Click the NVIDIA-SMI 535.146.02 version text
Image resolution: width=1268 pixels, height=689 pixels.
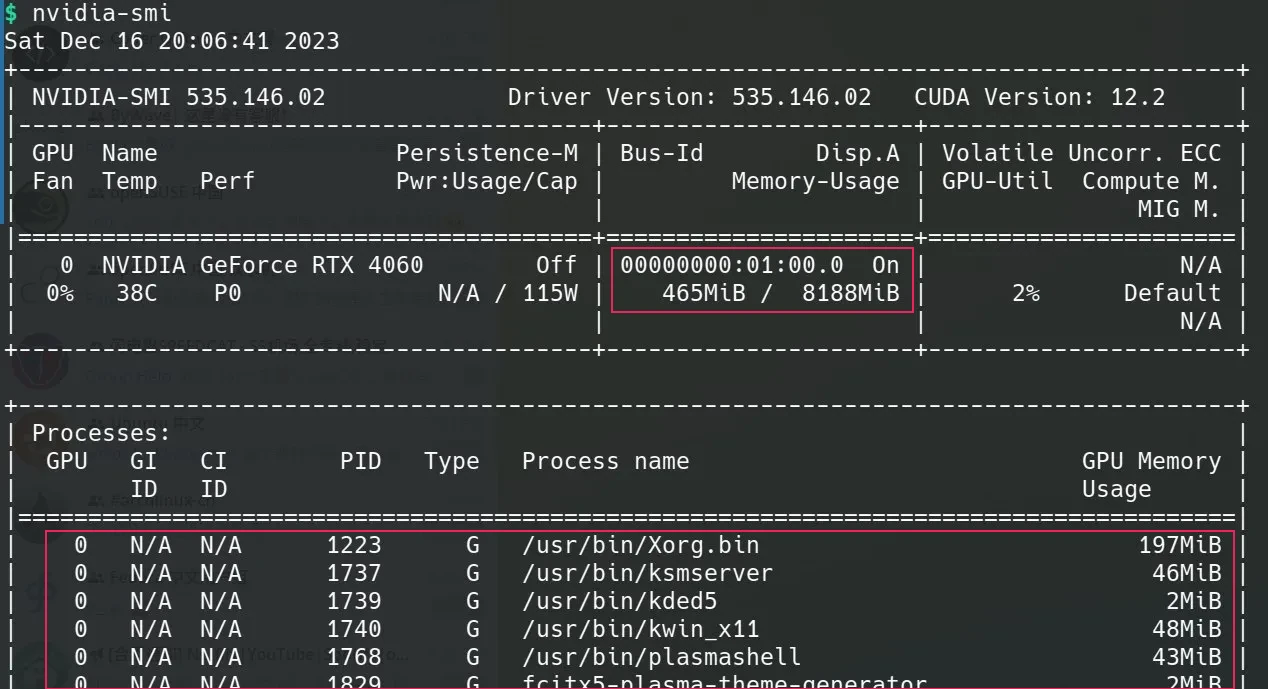tap(178, 97)
